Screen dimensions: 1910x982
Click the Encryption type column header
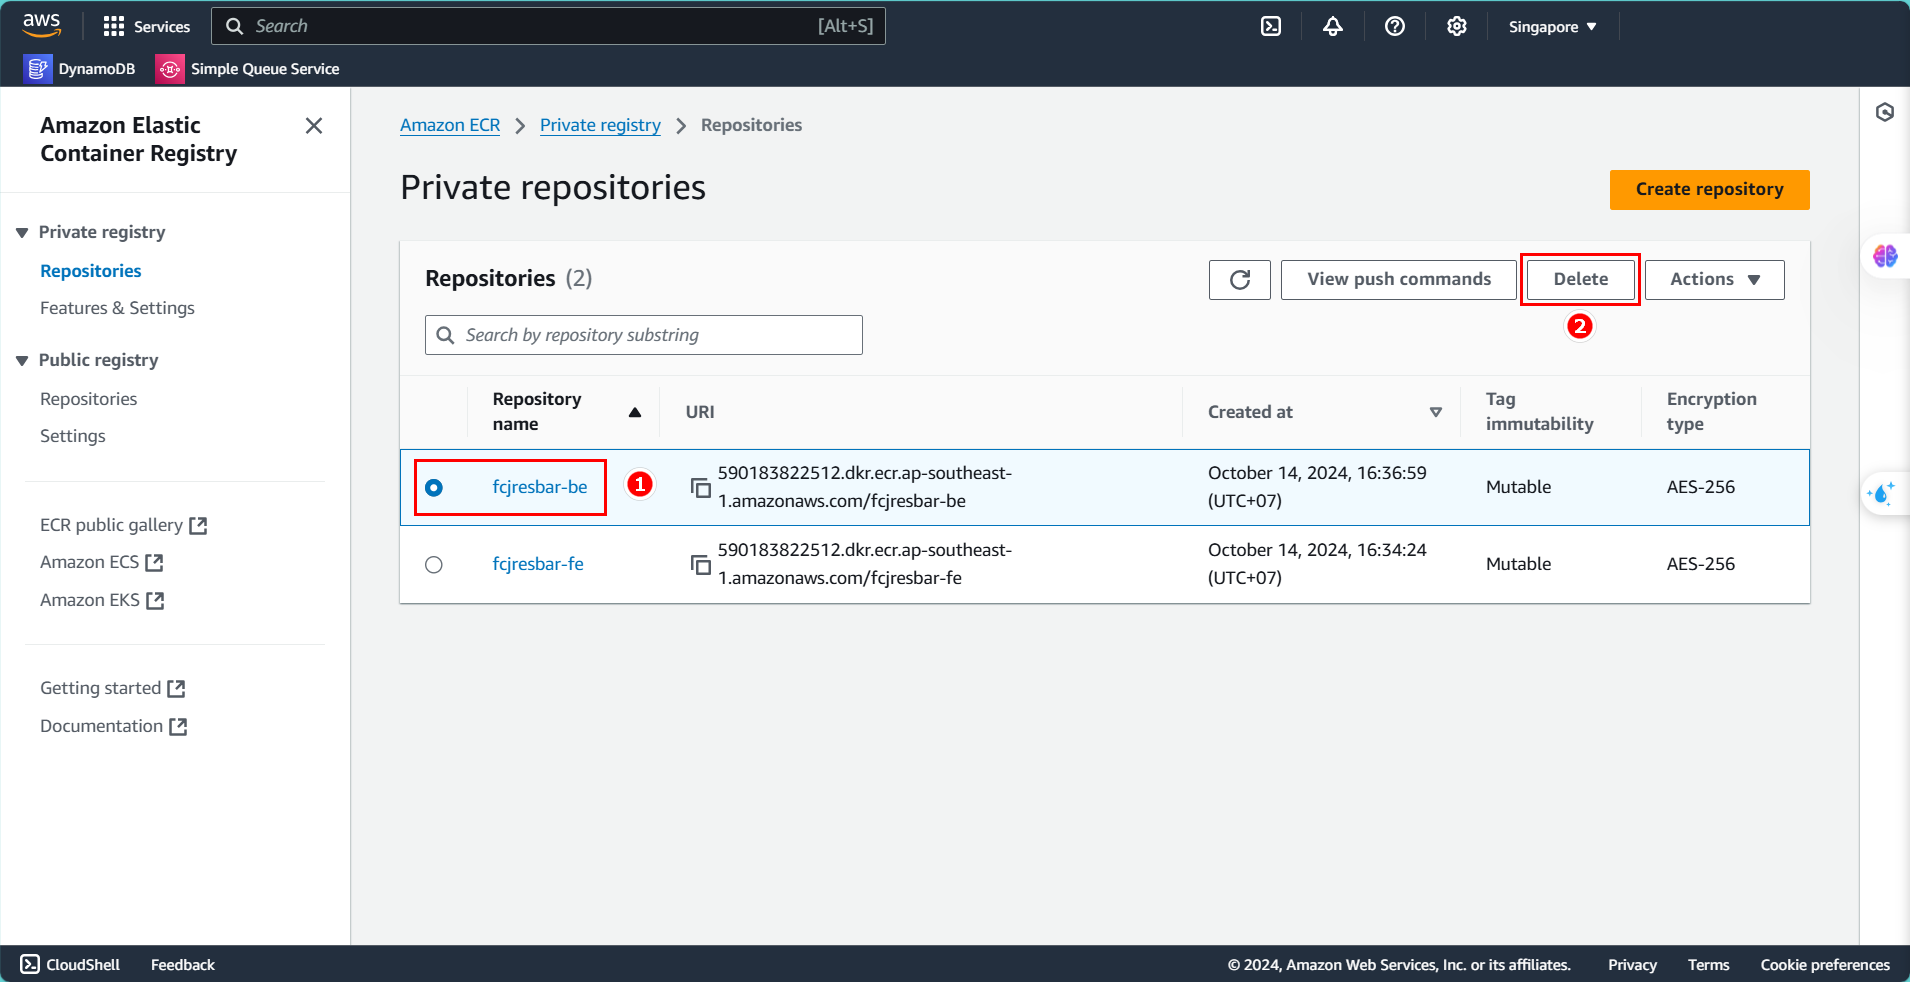[1711, 411]
